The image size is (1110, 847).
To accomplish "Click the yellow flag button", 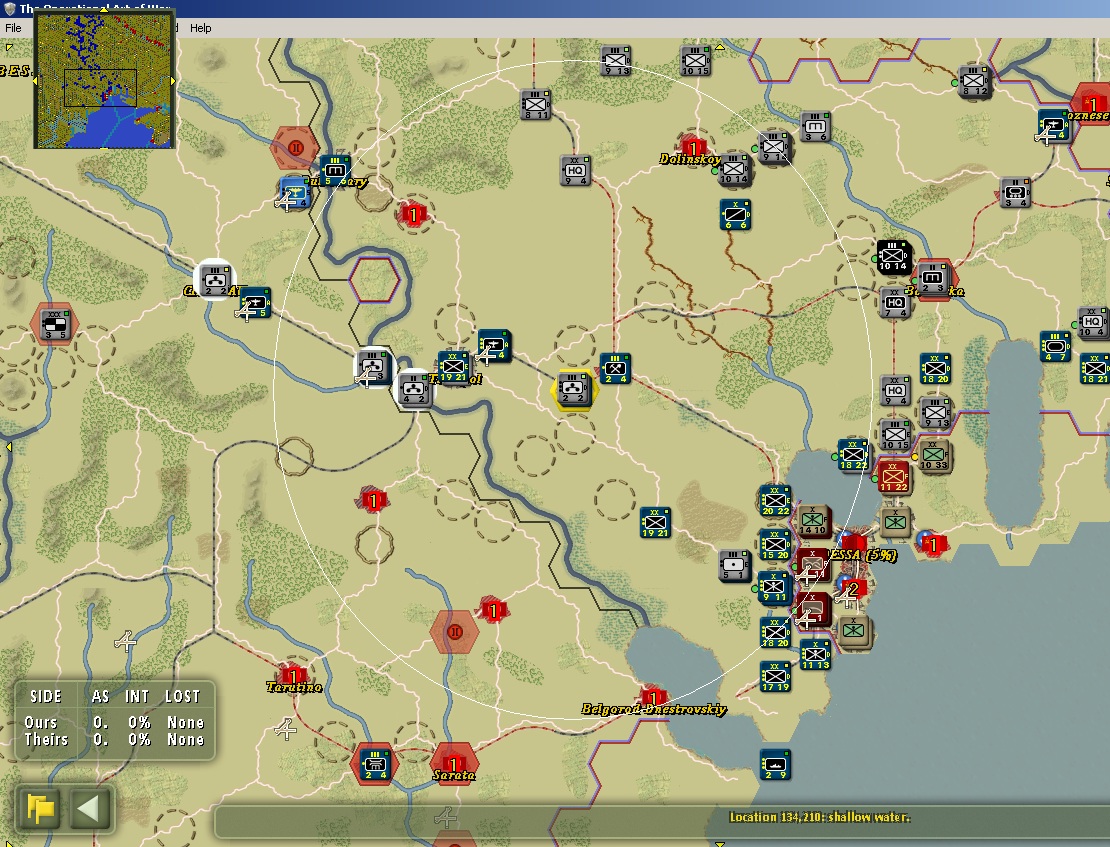I will [x=40, y=808].
